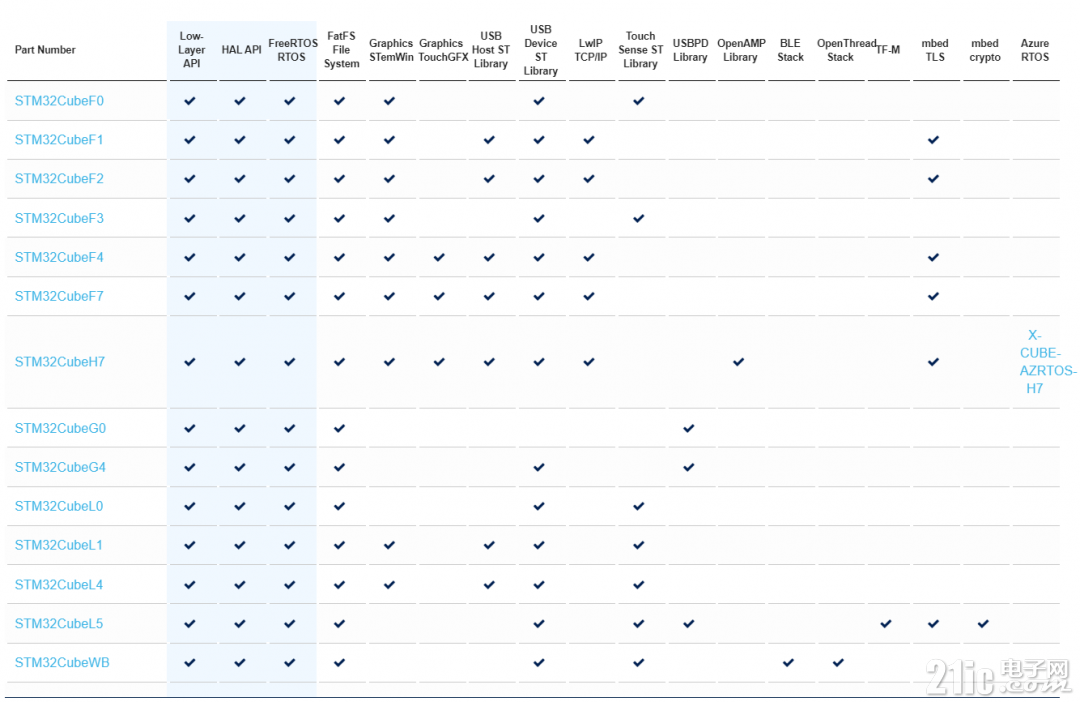Click the STM32CubeF7 LwIP TCP/IP checkmark
The image size is (1080, 702).
point(589,296)
